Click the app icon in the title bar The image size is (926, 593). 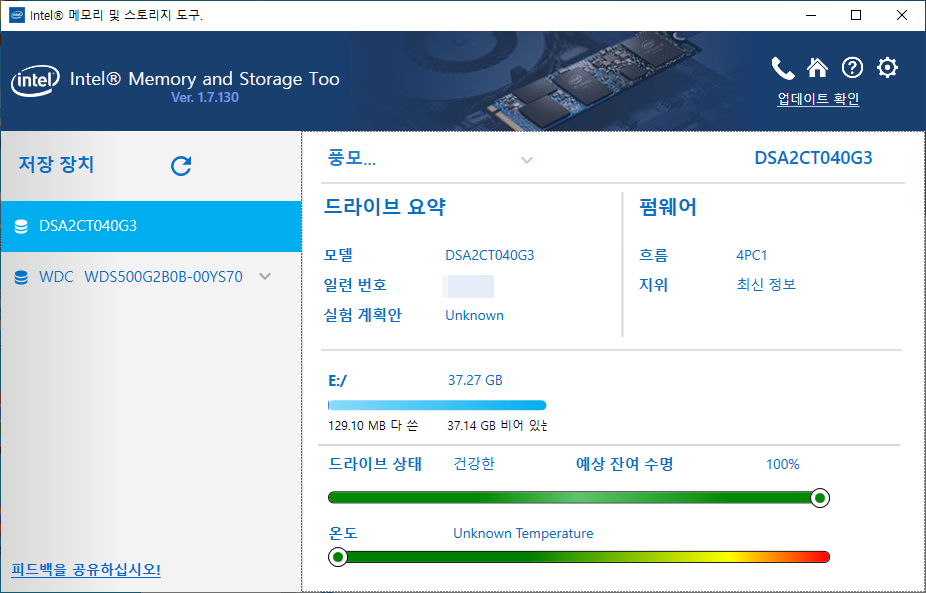(x=17, y=15)
